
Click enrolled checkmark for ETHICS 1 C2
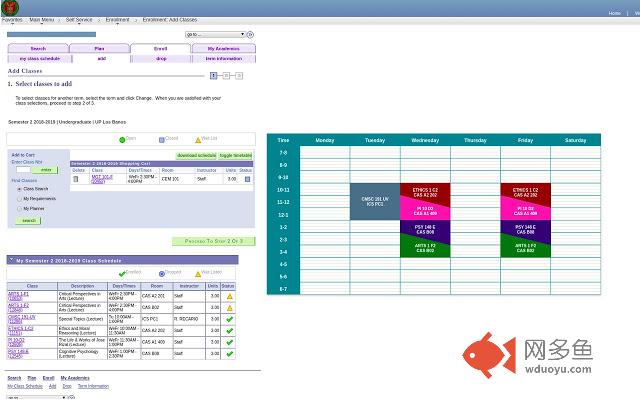(x=229, y=331)
